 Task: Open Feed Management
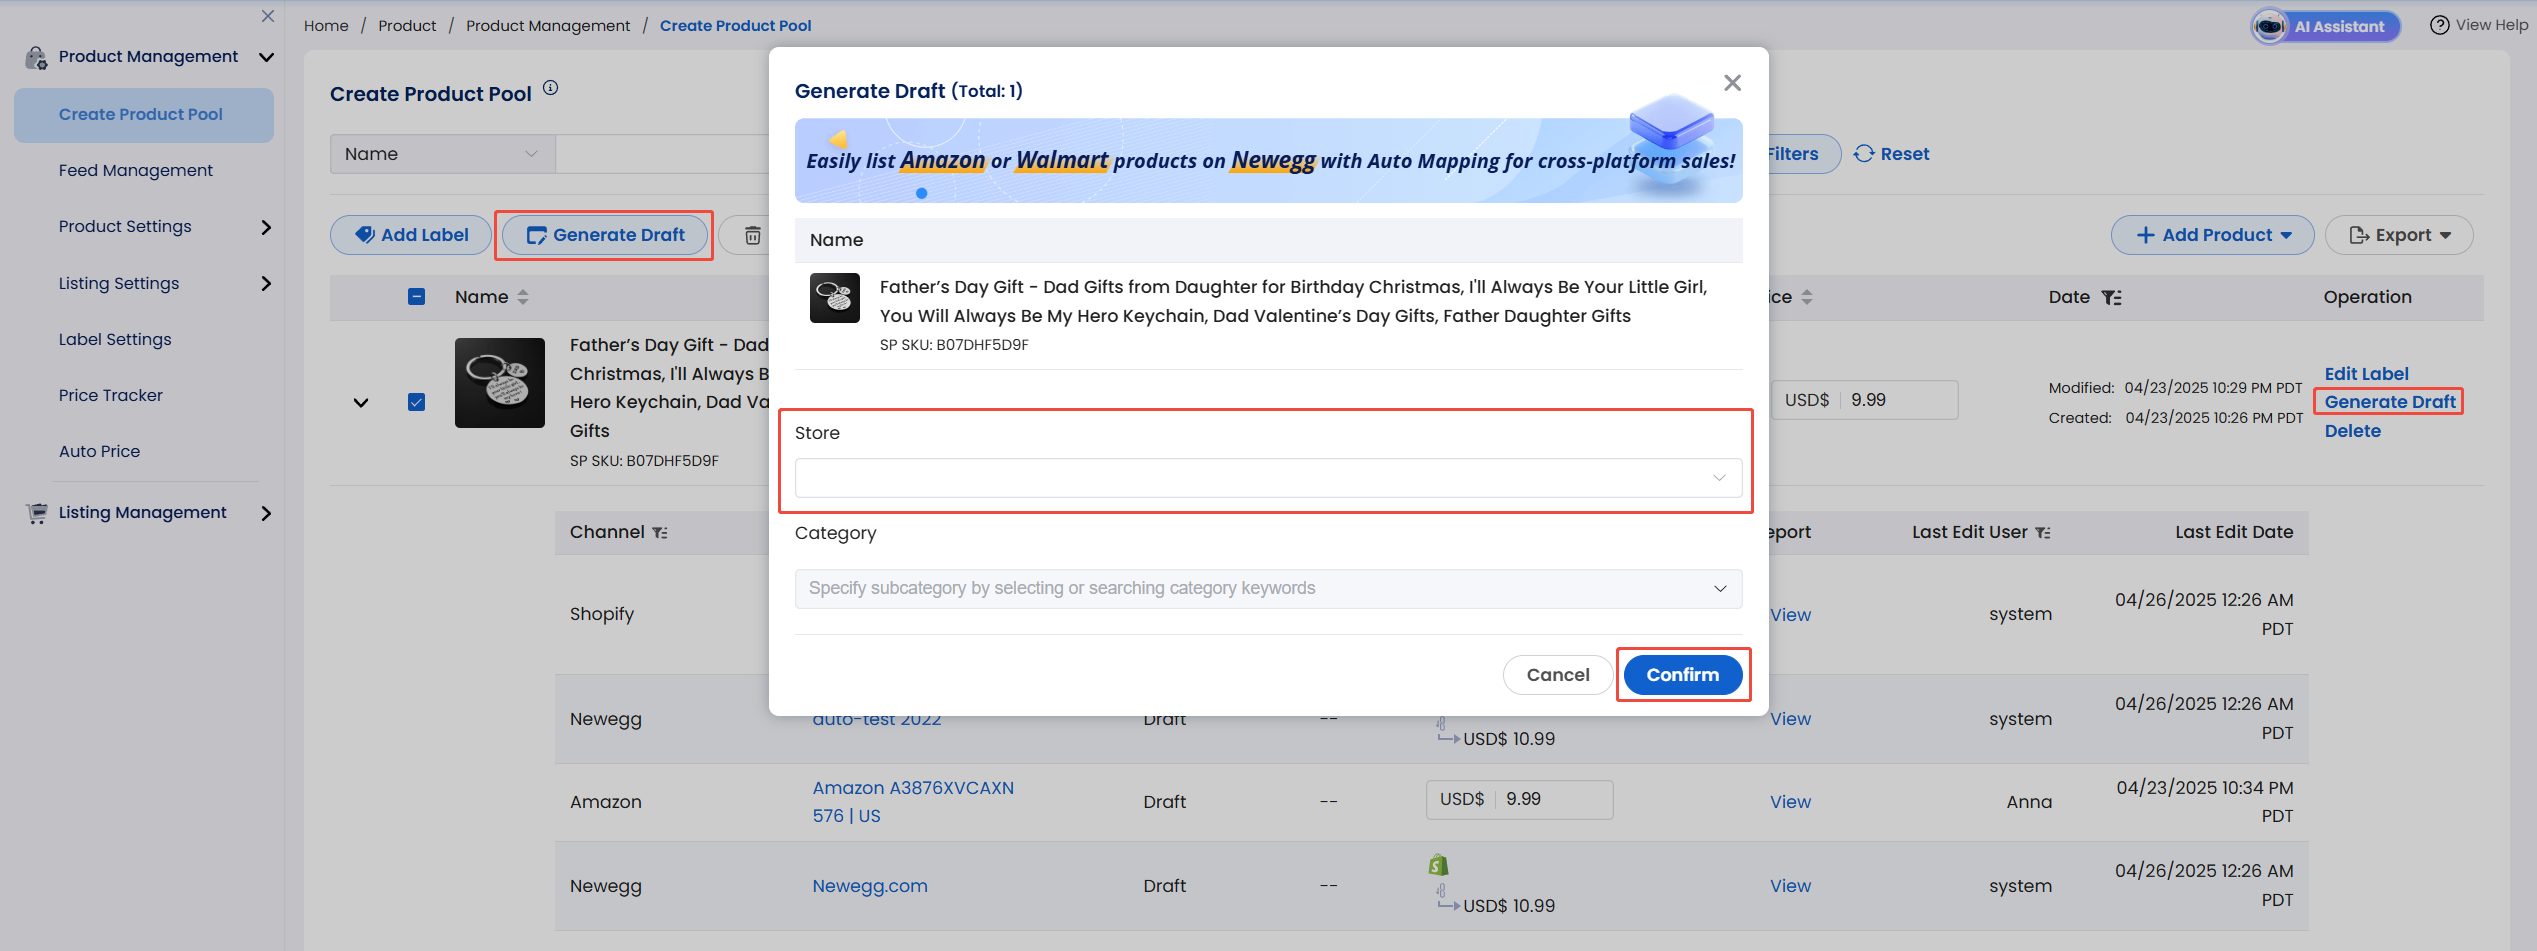click(136, 171)
